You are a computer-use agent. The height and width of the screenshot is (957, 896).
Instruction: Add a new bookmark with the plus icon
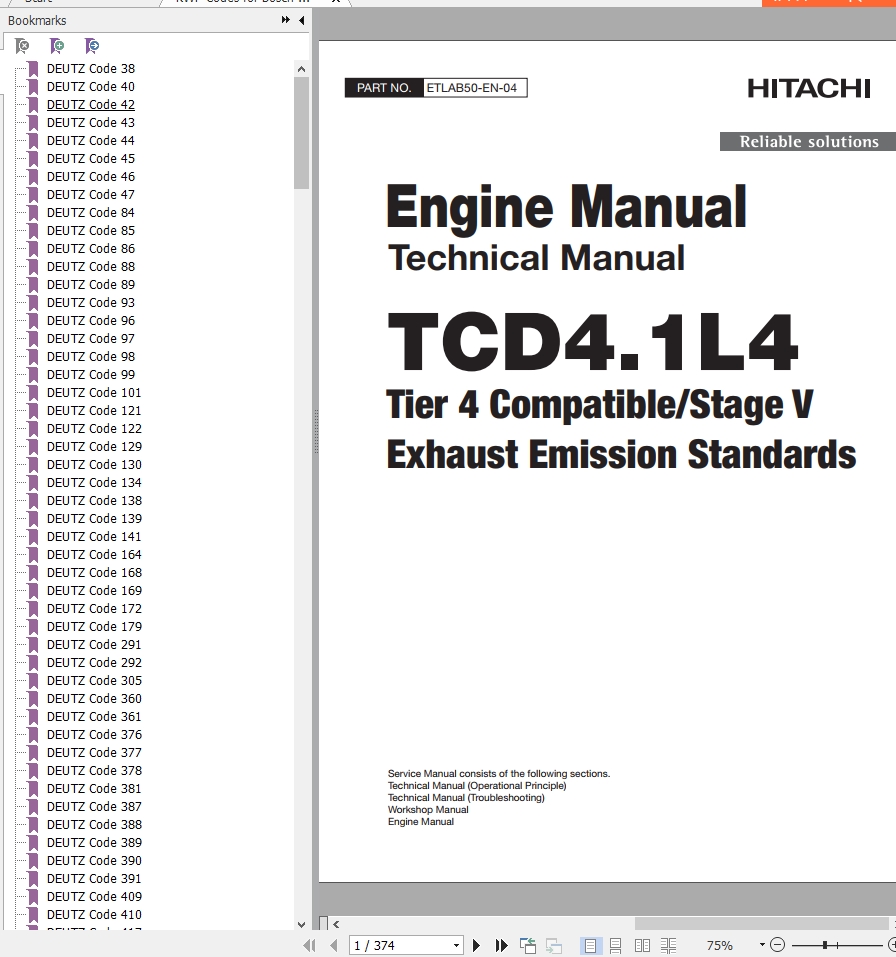coord(57,46)
